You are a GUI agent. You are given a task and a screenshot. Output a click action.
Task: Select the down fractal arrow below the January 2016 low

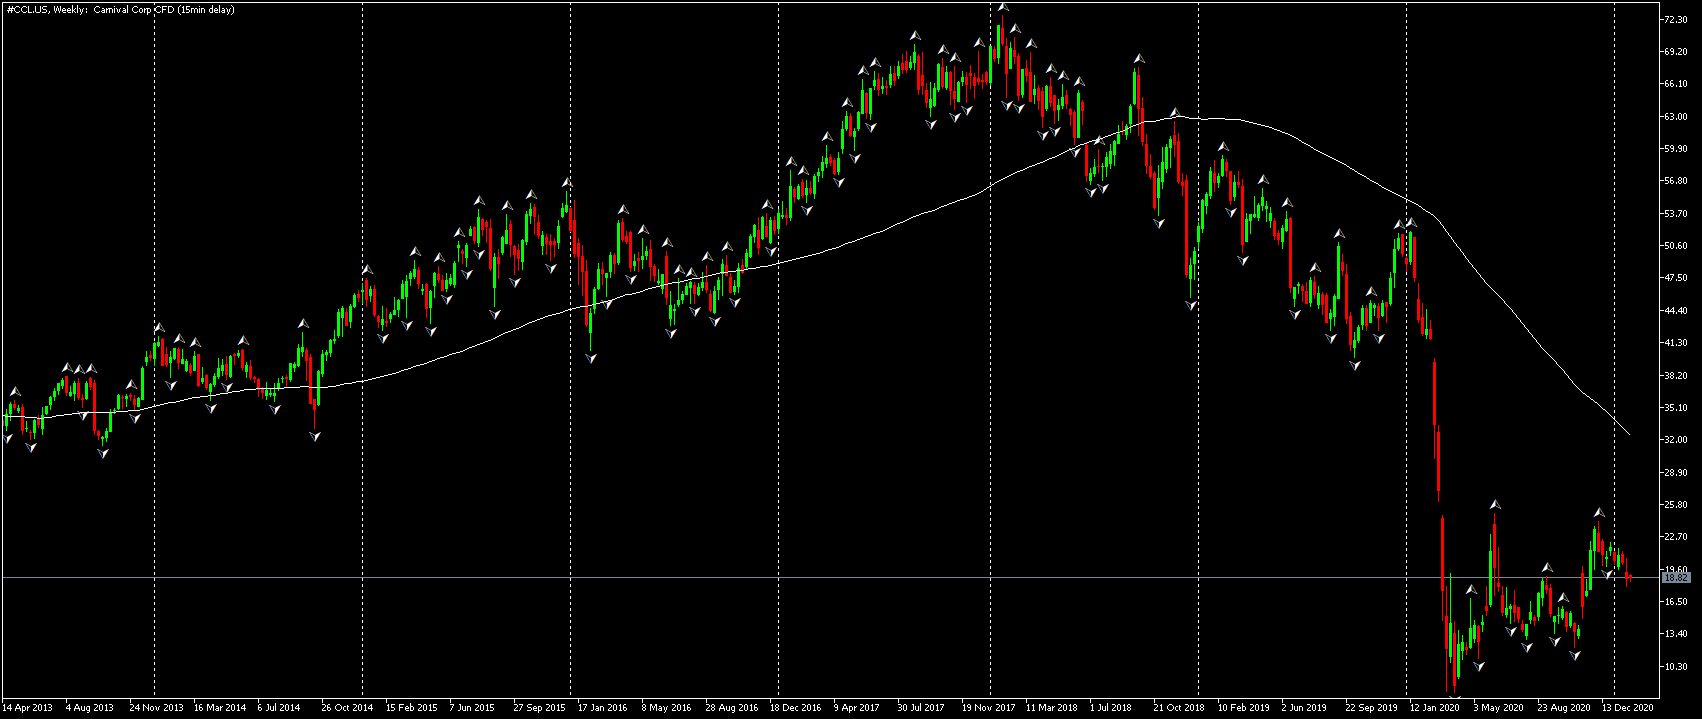tap(591, 358)
